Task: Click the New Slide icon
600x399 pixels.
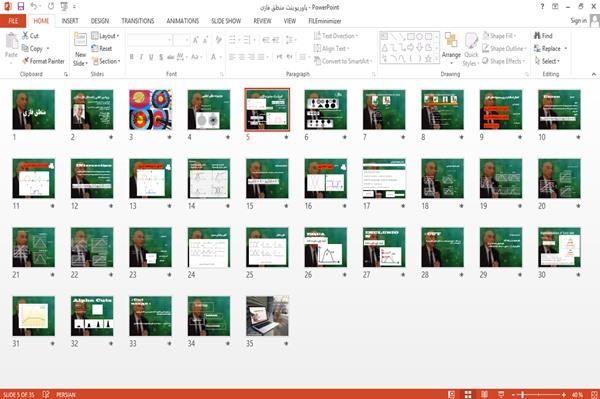Action: (80, 40)
